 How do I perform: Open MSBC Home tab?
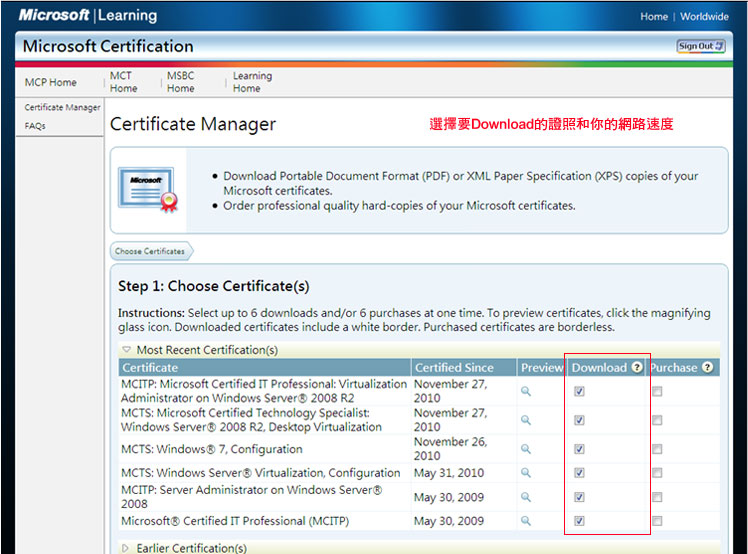pyautogui.click(x=180, y=82)
